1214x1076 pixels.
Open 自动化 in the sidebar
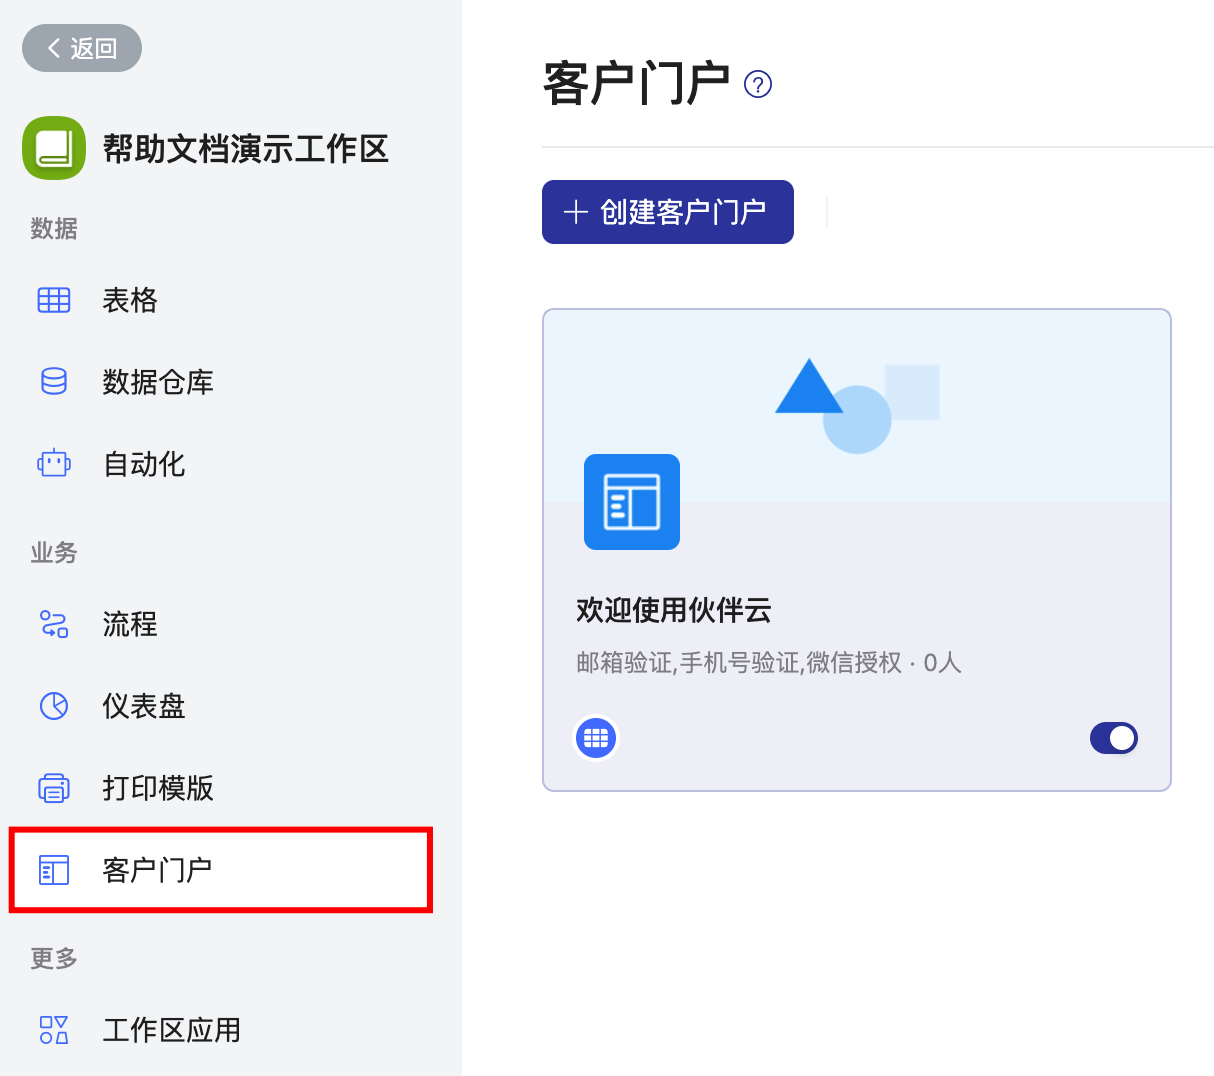[x=144, y=464]
